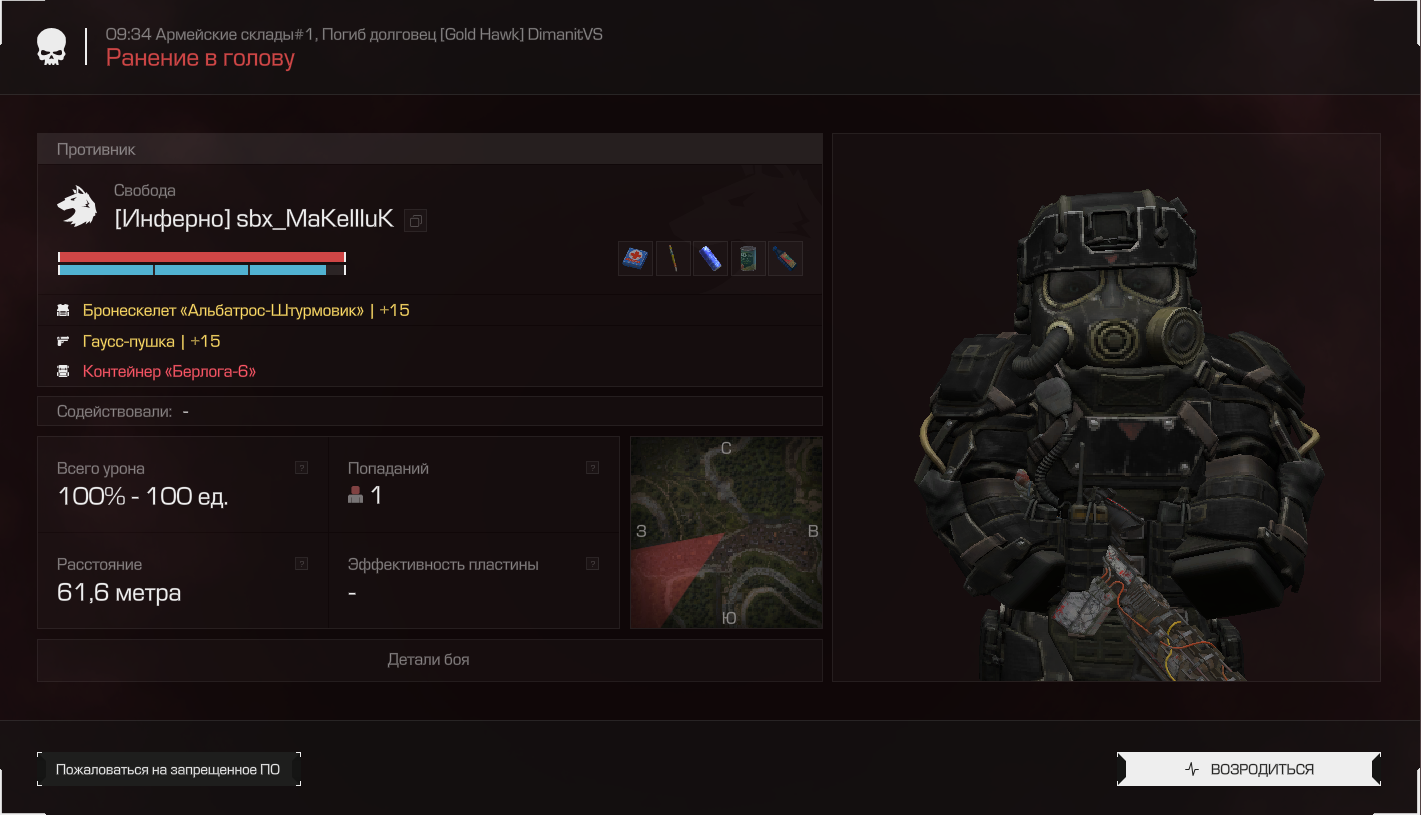Image resolution: width=1421 pixels, height=815 pixels.
Task: Click the dark bottle consumable icon
Action: tap(785, 258)
